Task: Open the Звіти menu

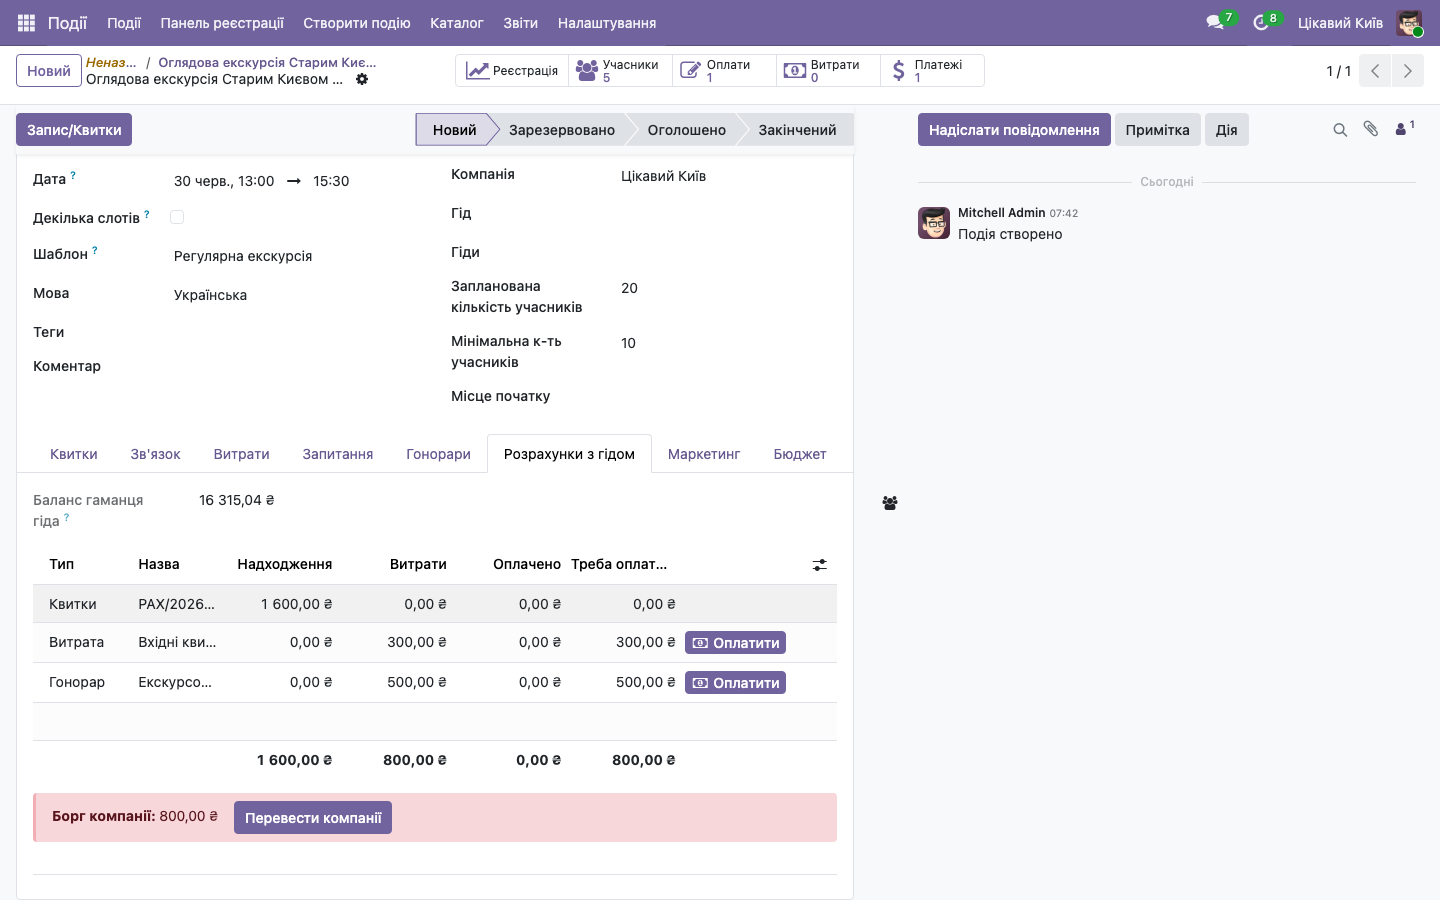Action: 521,23
